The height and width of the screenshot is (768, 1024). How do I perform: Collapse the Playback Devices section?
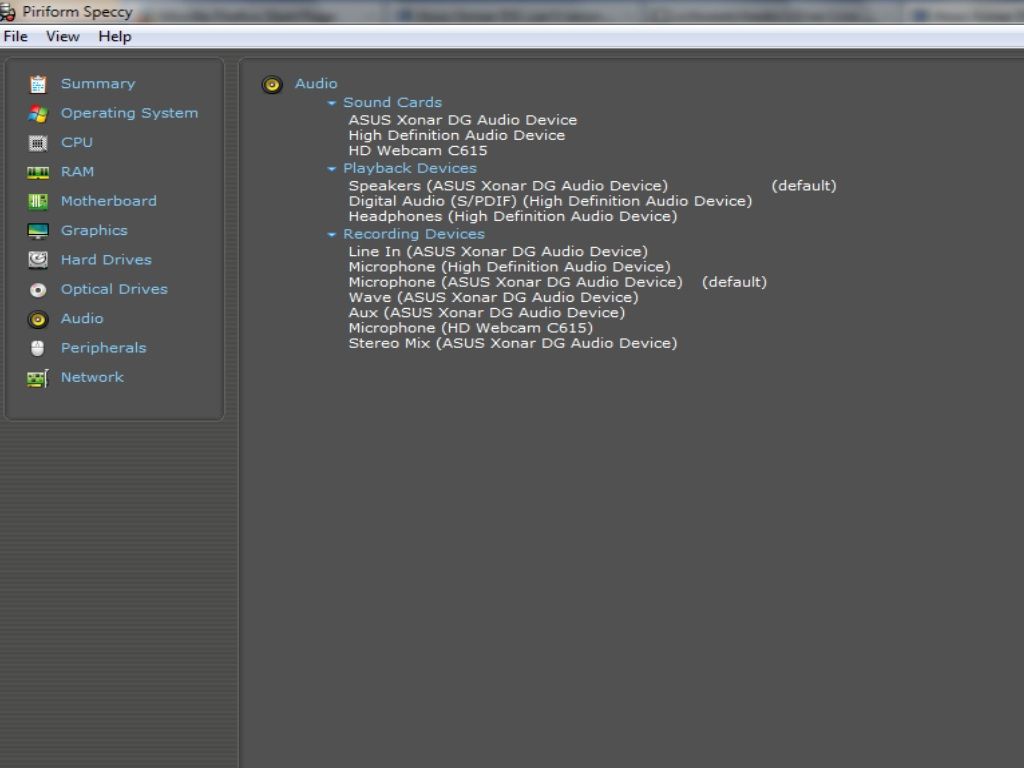click(x=332, y=169)
